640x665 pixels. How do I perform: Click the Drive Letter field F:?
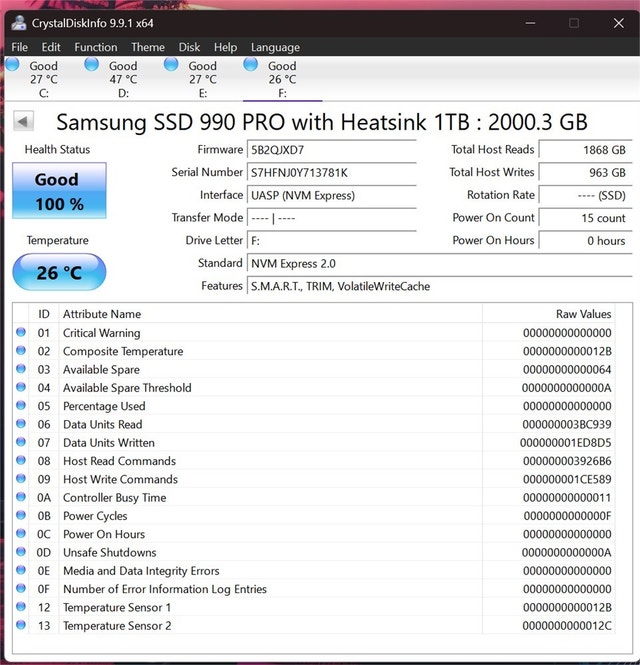[x=332, y=241]
